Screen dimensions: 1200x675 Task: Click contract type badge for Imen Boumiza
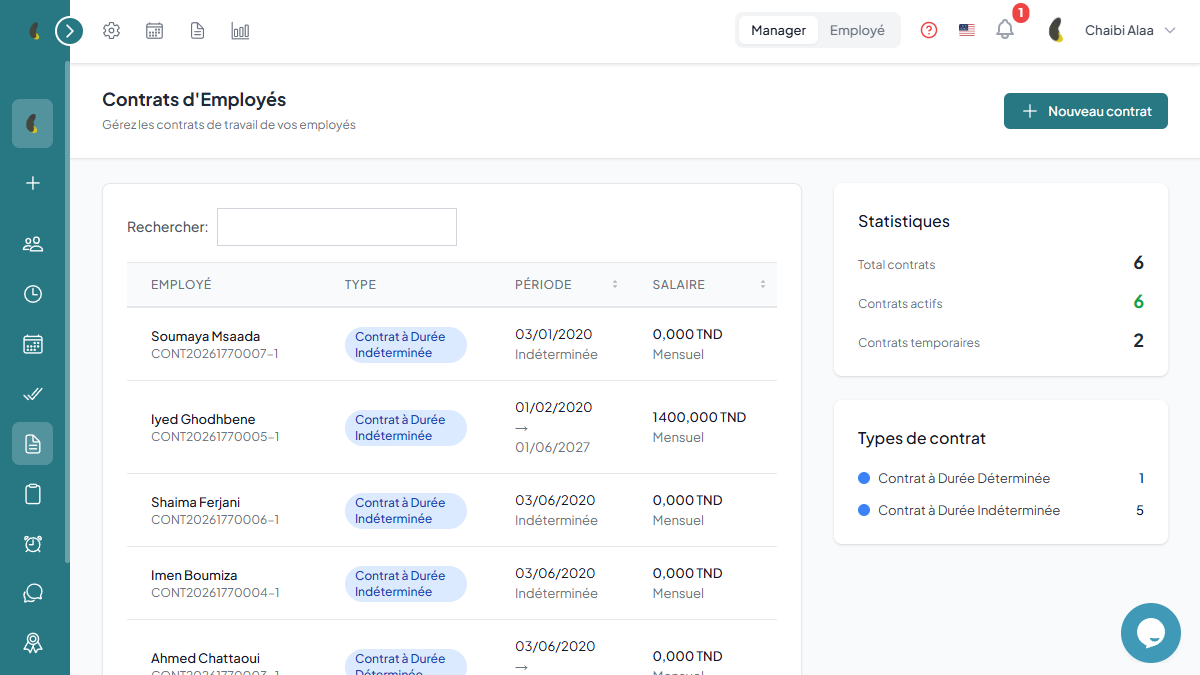click(x=406, y=584)
